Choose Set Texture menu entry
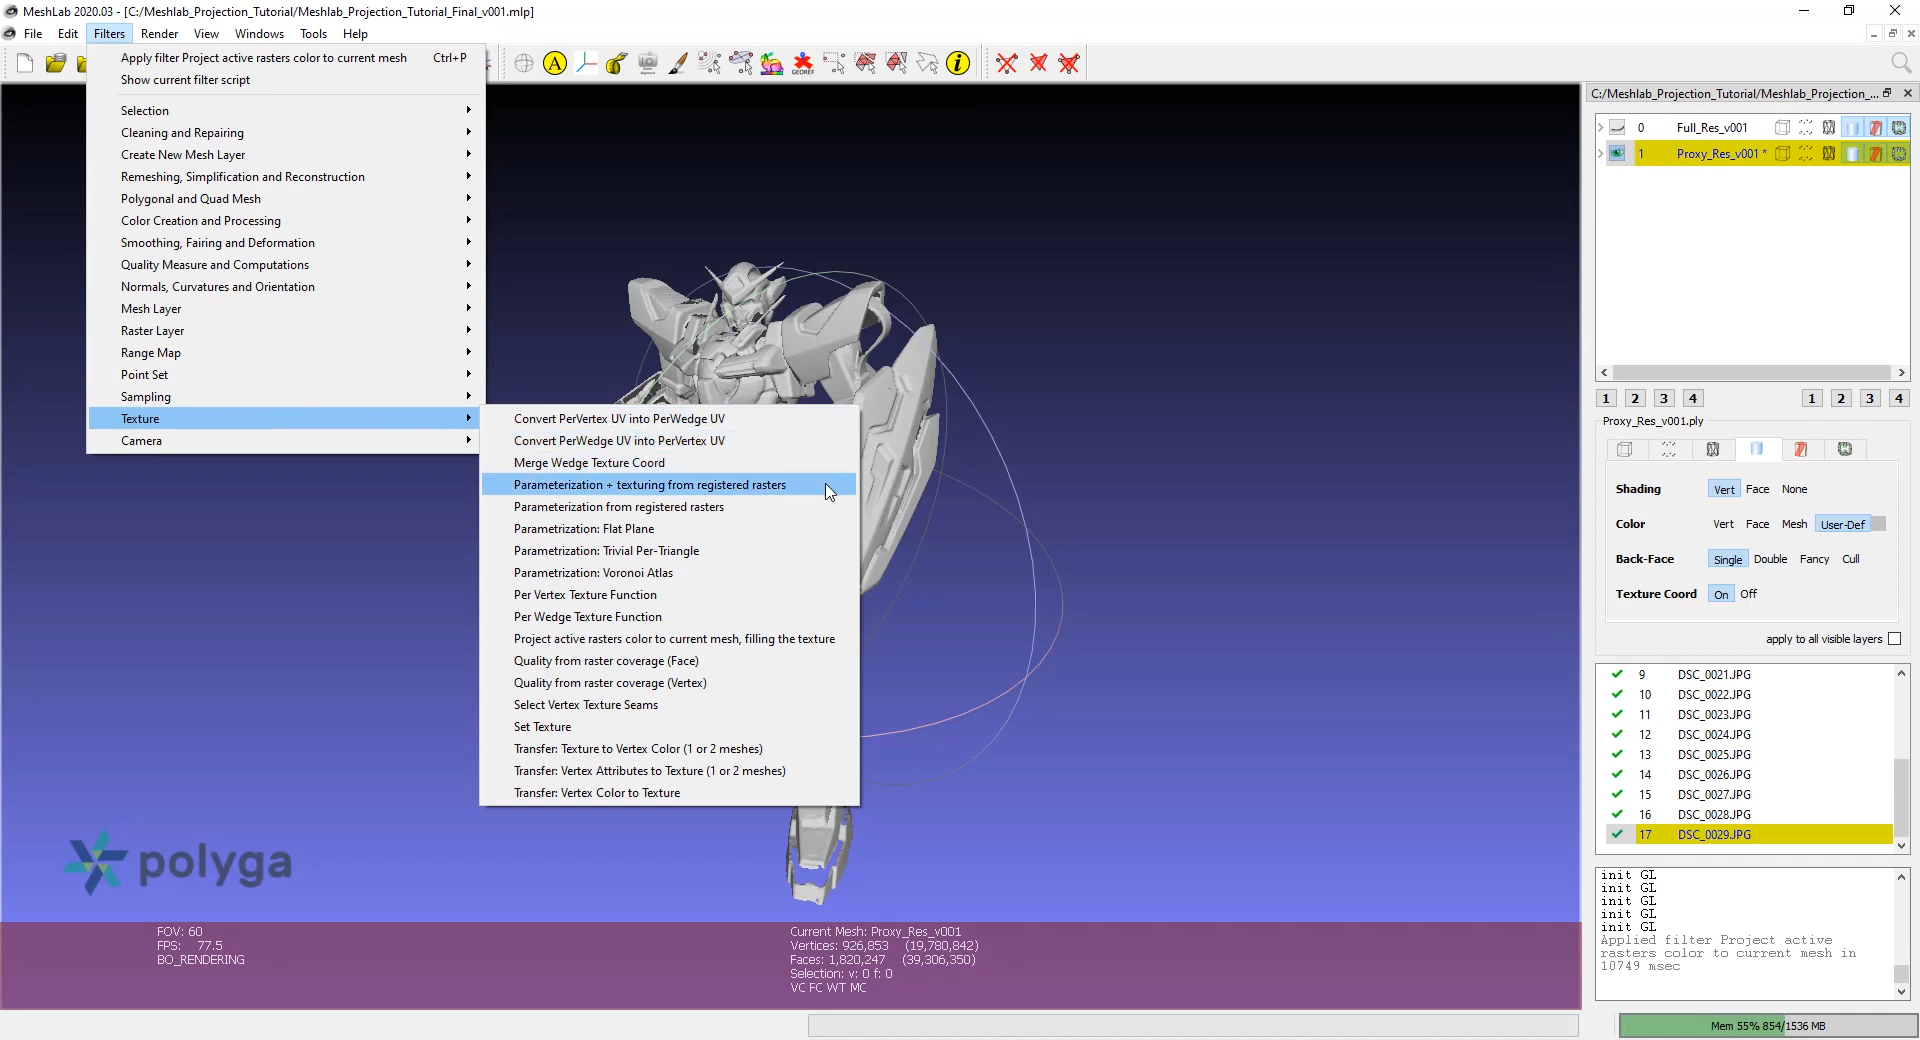Viewport: 1920px width, 1040px height. click(669, 726)
